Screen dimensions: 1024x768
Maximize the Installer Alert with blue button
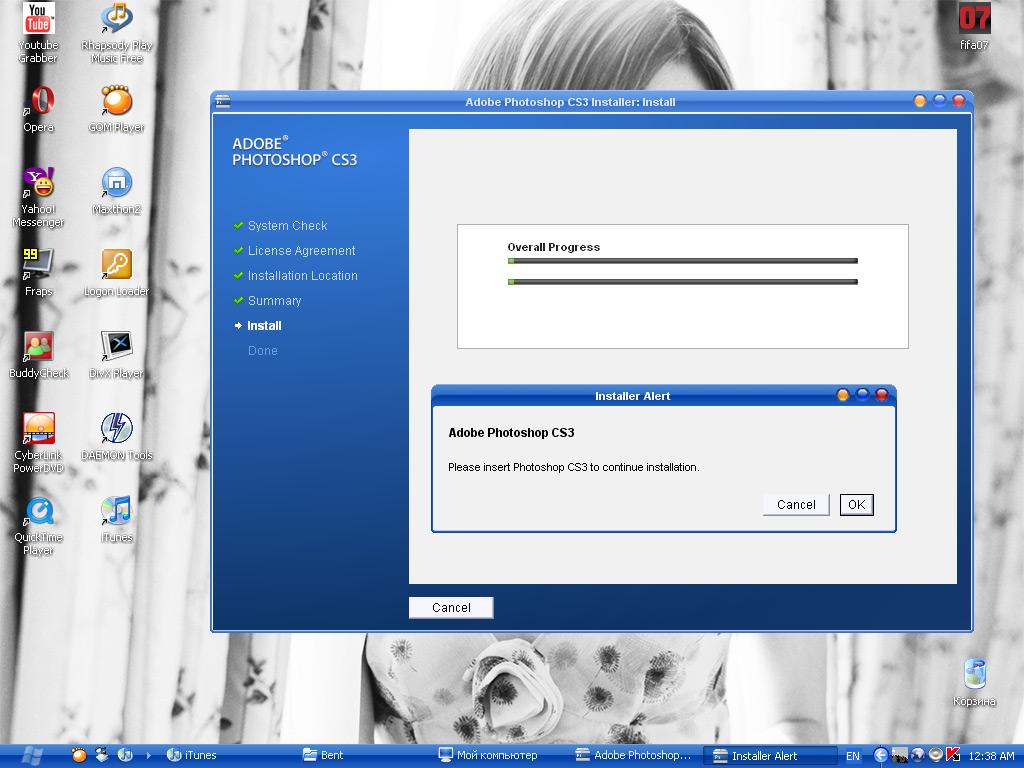pos(862,394)
